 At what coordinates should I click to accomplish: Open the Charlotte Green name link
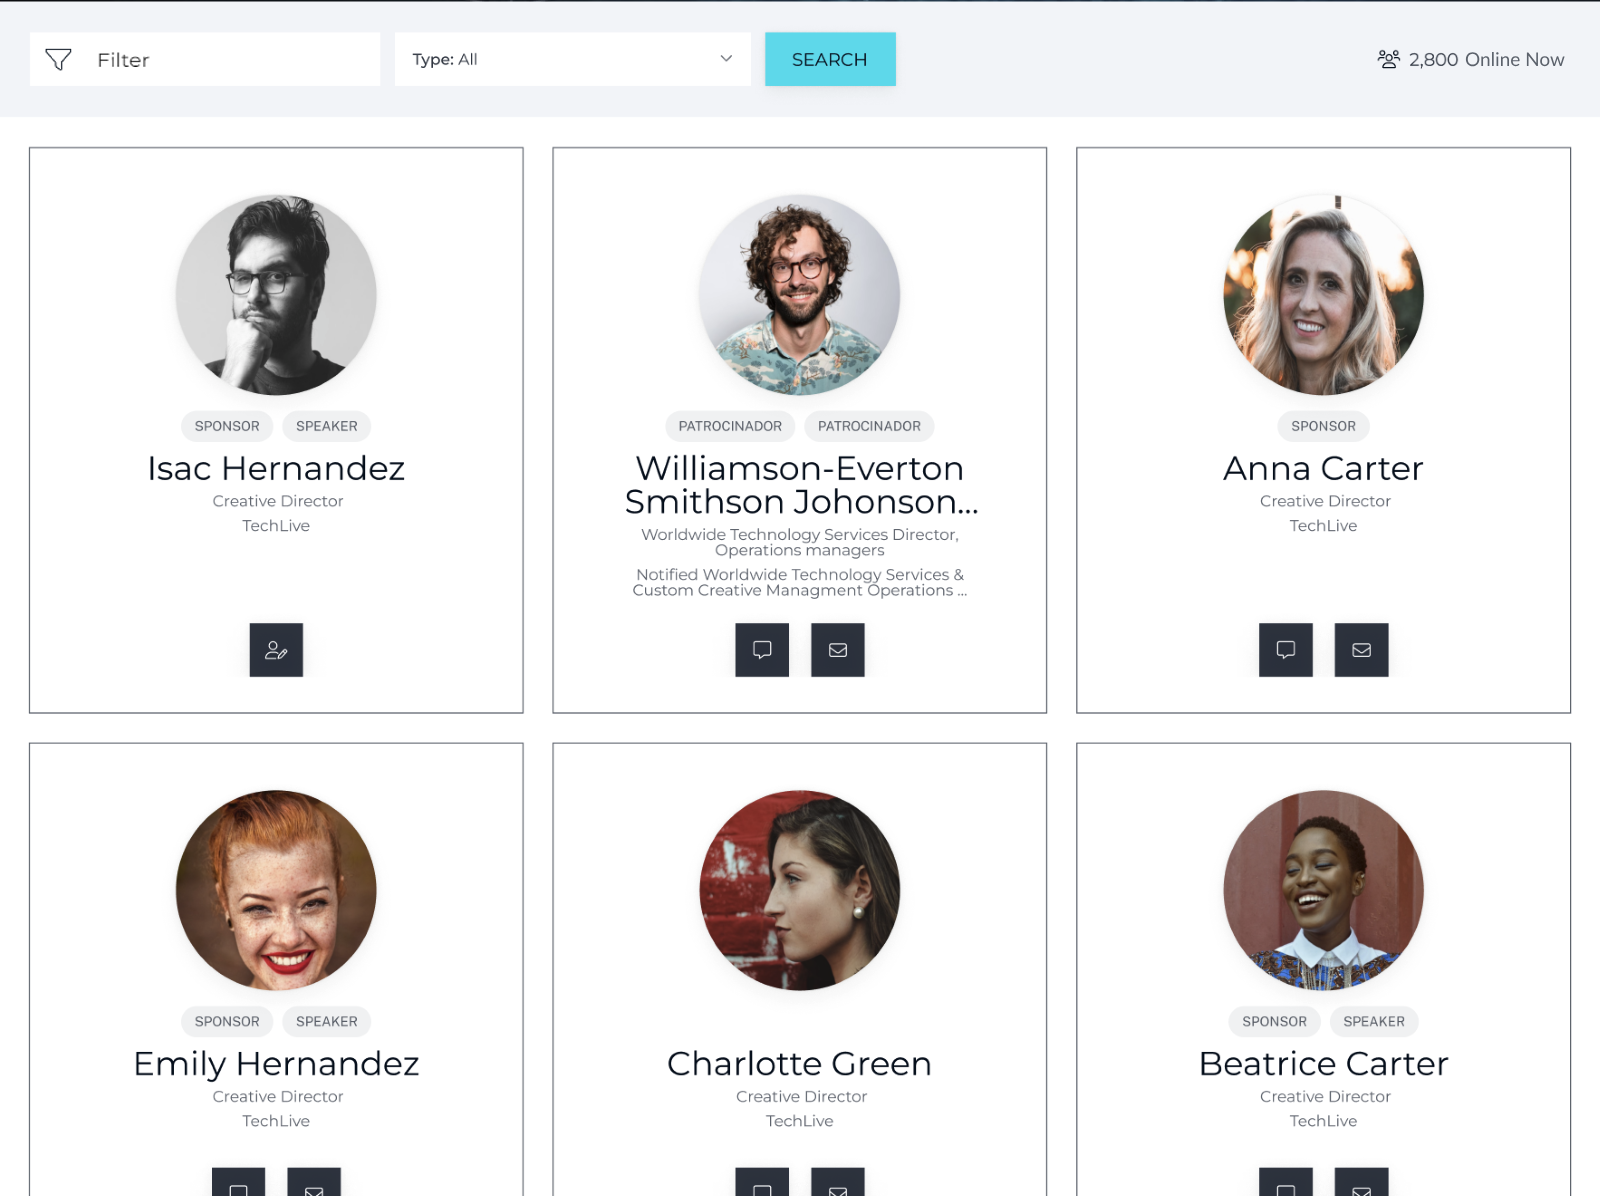pyautogui.click(x=800, y=1064)
